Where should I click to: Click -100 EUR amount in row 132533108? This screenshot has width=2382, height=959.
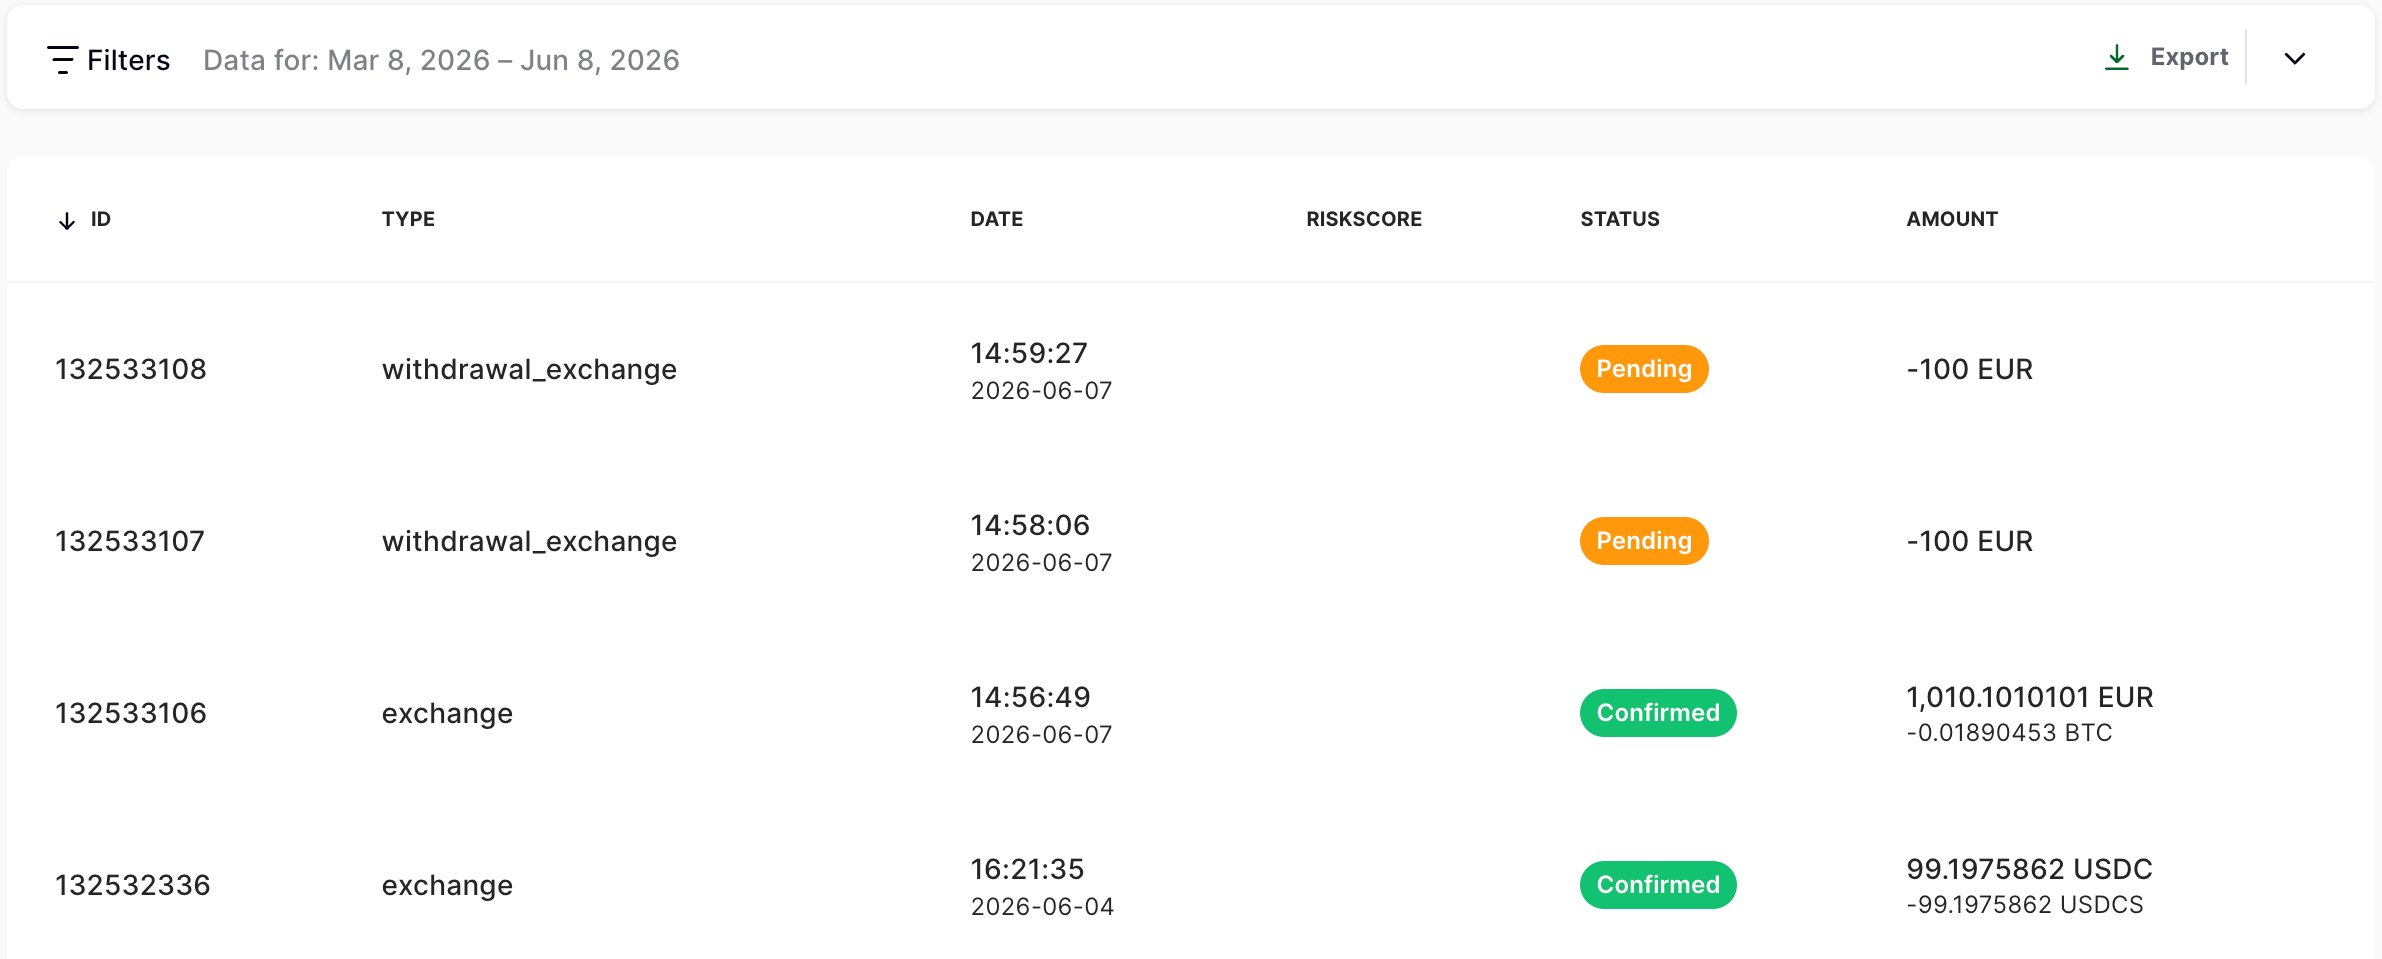tap(1969, 369)
